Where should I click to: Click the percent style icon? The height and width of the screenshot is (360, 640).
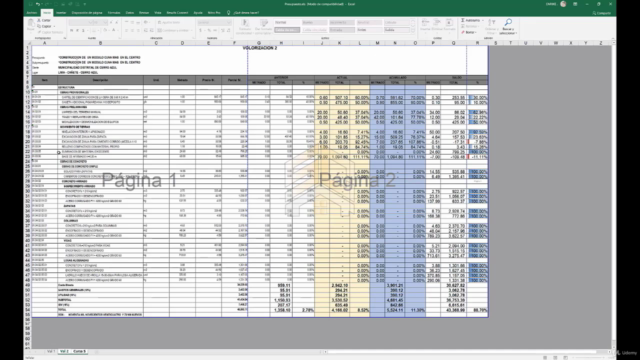(x=209, y=31)
